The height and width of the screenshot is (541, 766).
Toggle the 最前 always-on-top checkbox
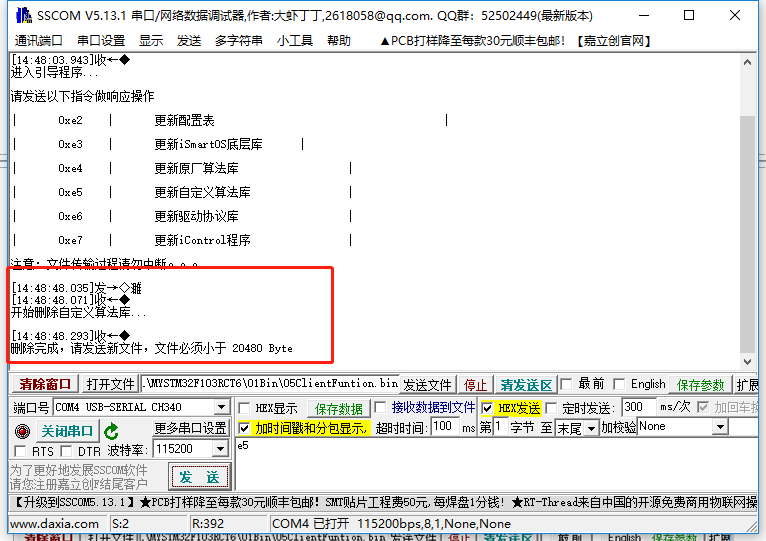(567, 384)
